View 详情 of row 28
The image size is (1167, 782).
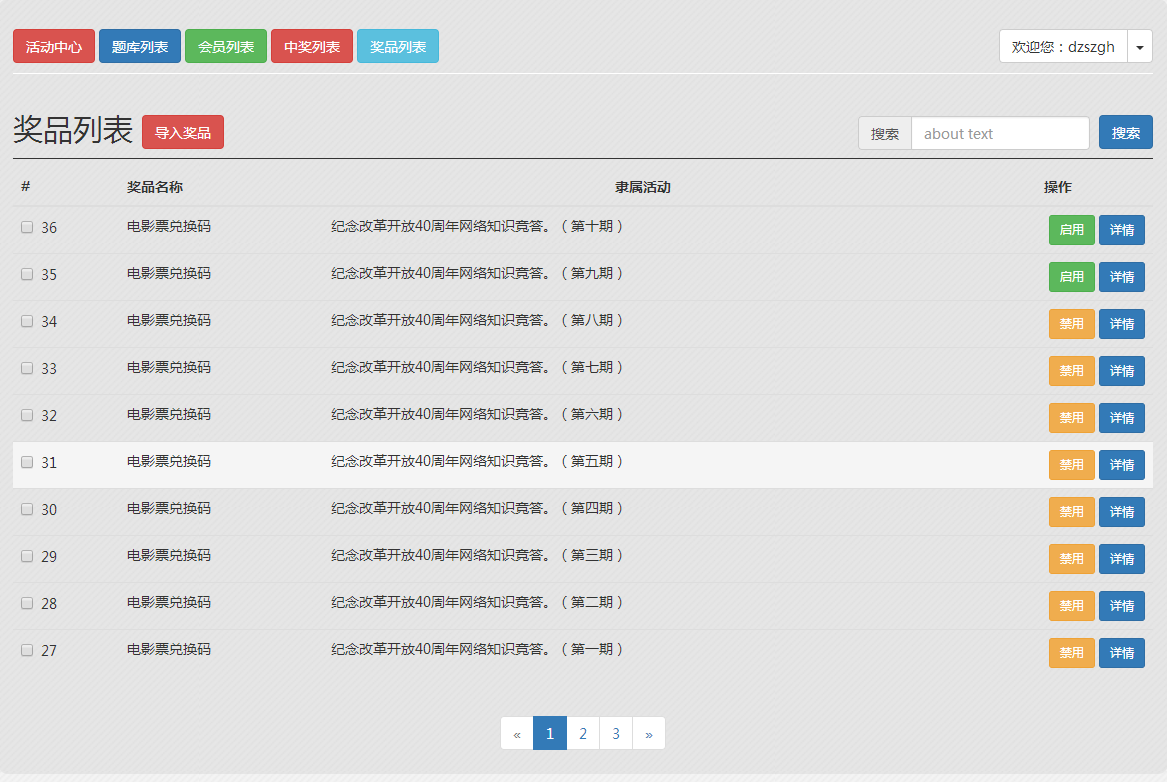(1121, 606)
